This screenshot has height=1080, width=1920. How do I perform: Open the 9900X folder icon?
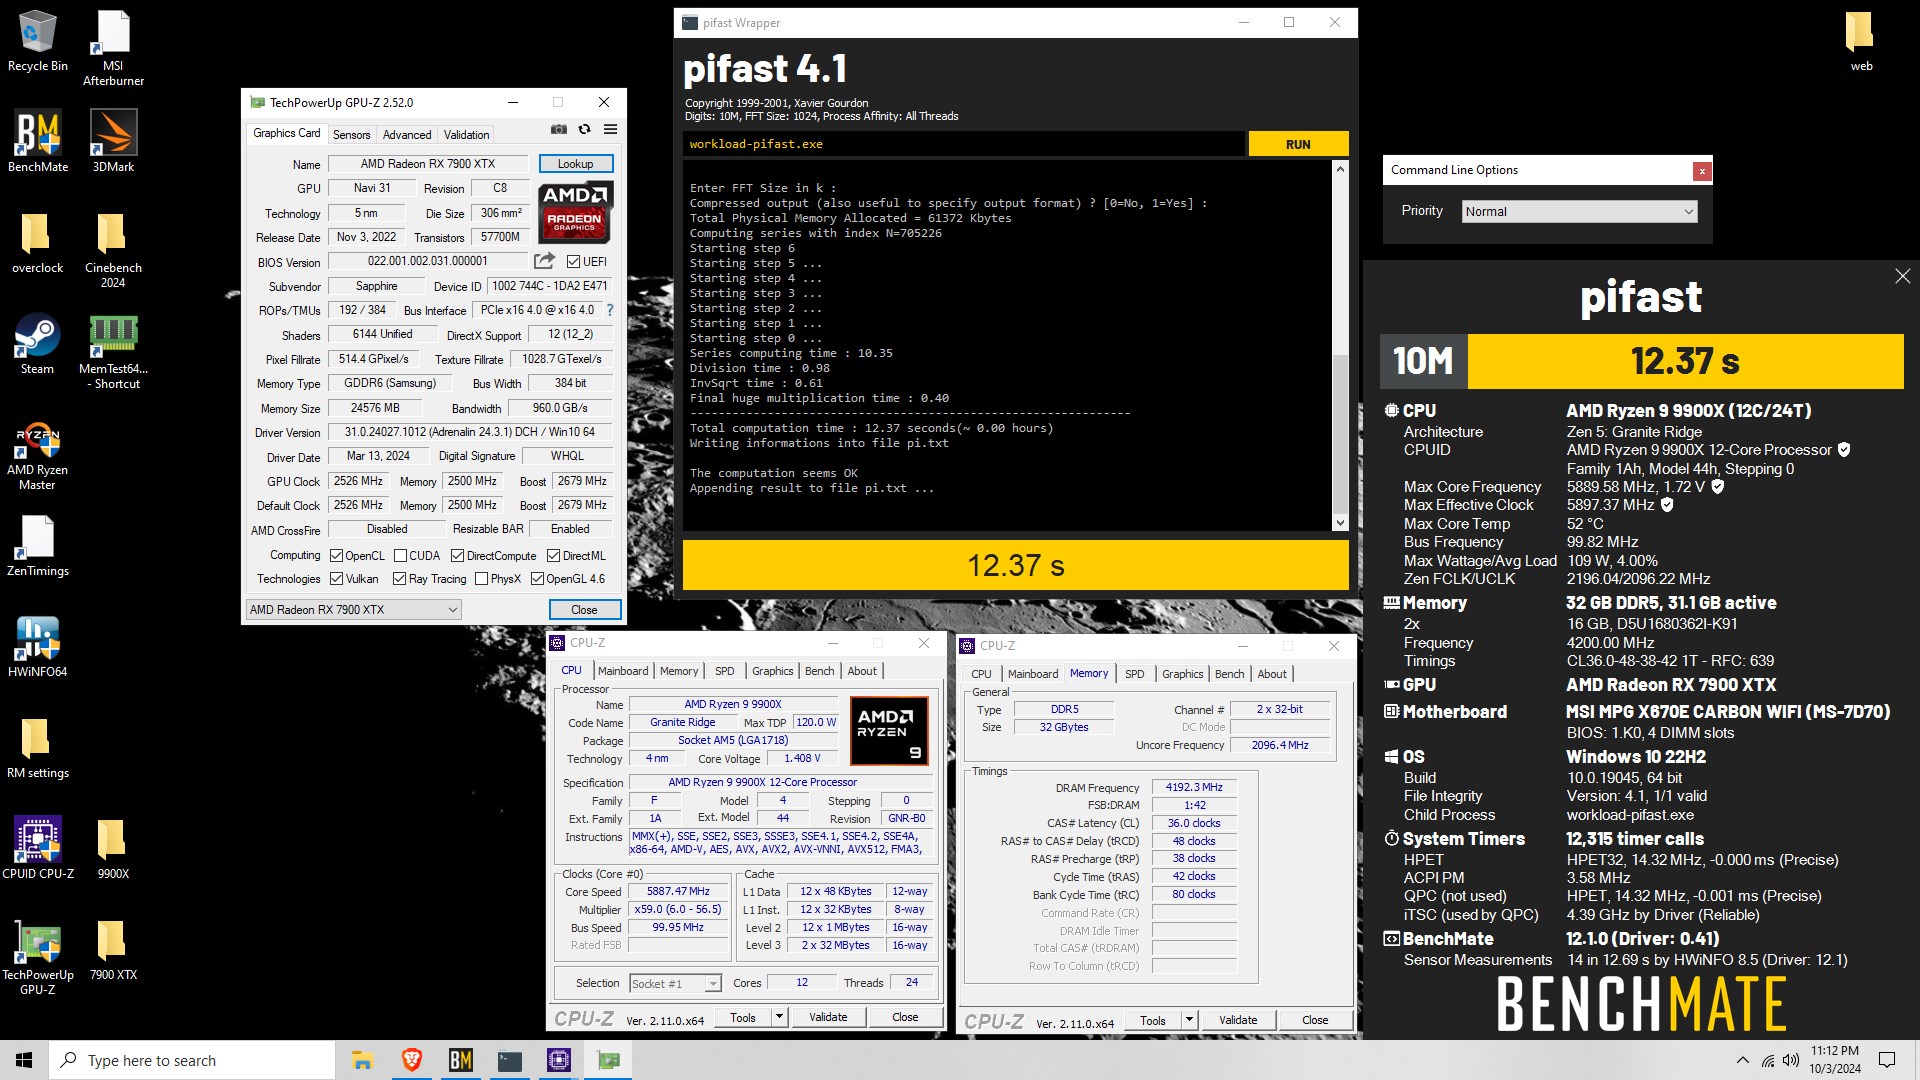[x=113, y=848]
